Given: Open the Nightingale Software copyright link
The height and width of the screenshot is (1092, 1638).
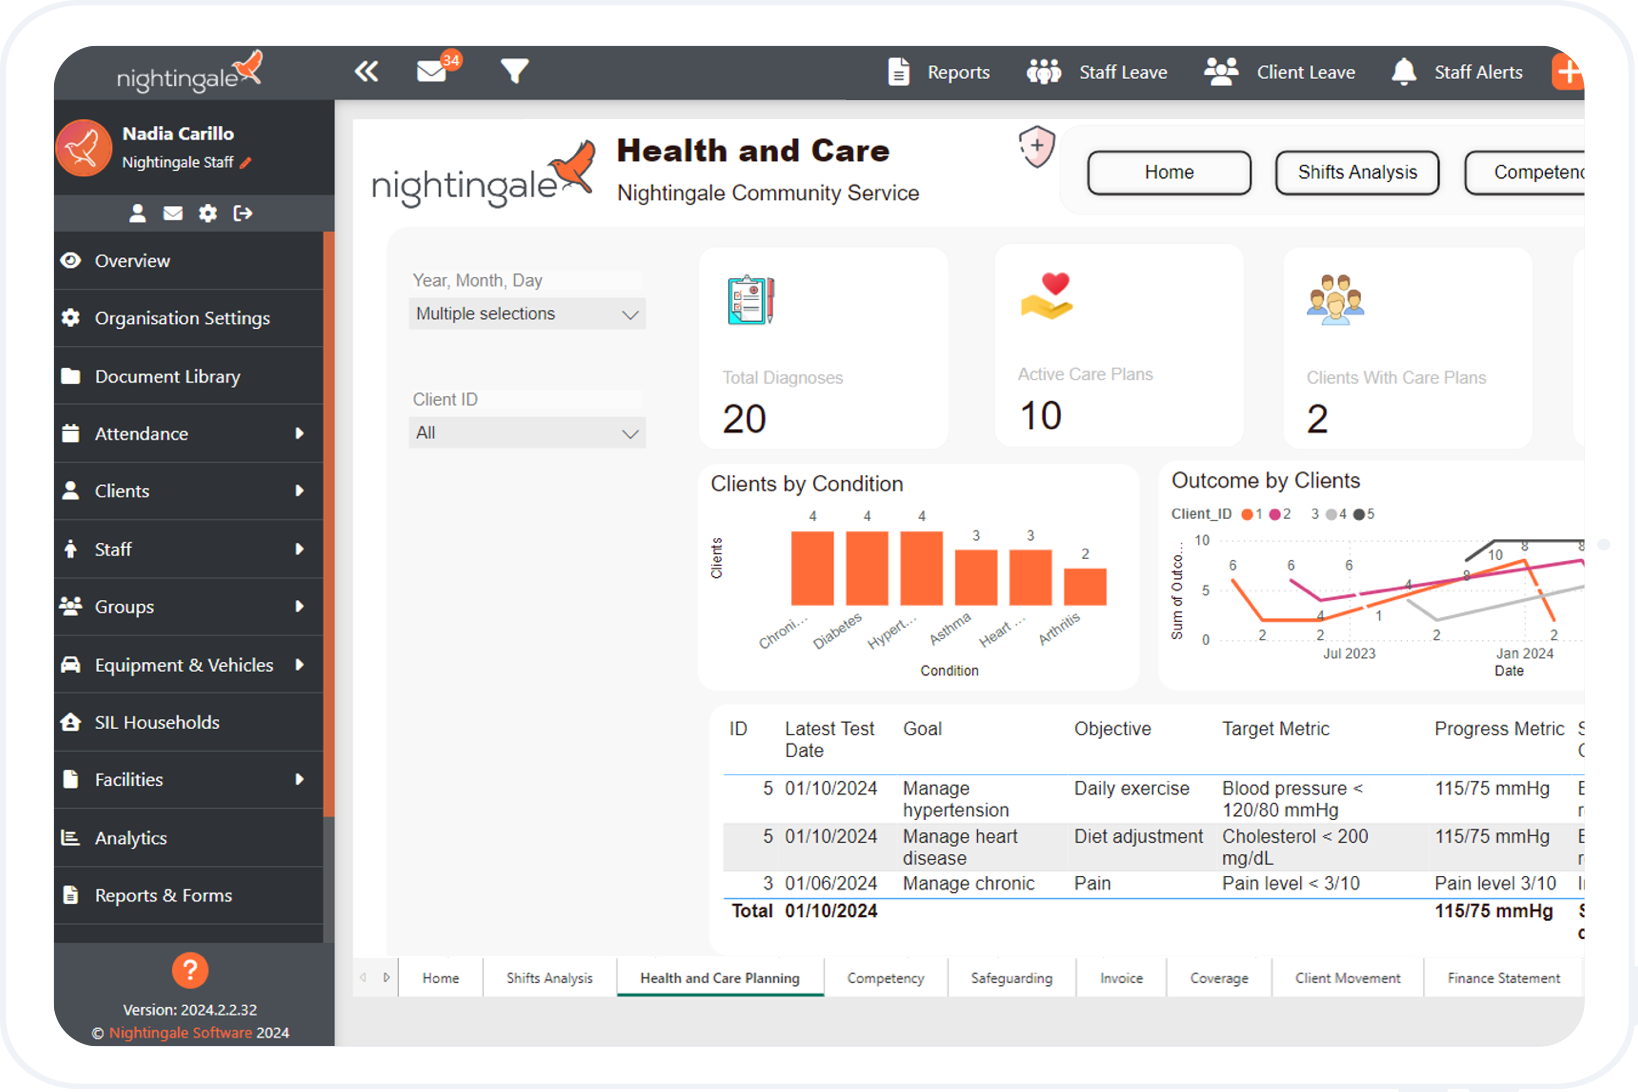Looking at the screenshot, I should tap(180, 1032).
